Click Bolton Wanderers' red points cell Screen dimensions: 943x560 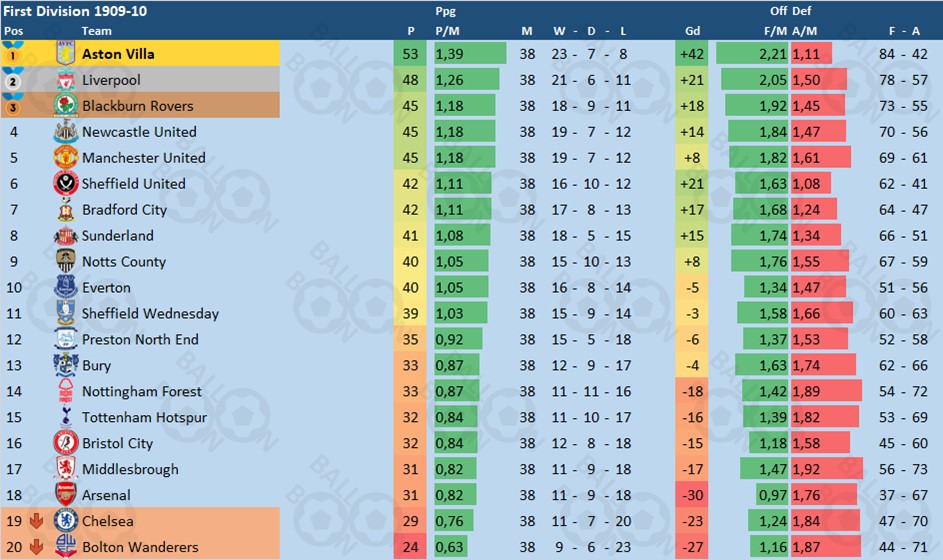click(410, 547)
